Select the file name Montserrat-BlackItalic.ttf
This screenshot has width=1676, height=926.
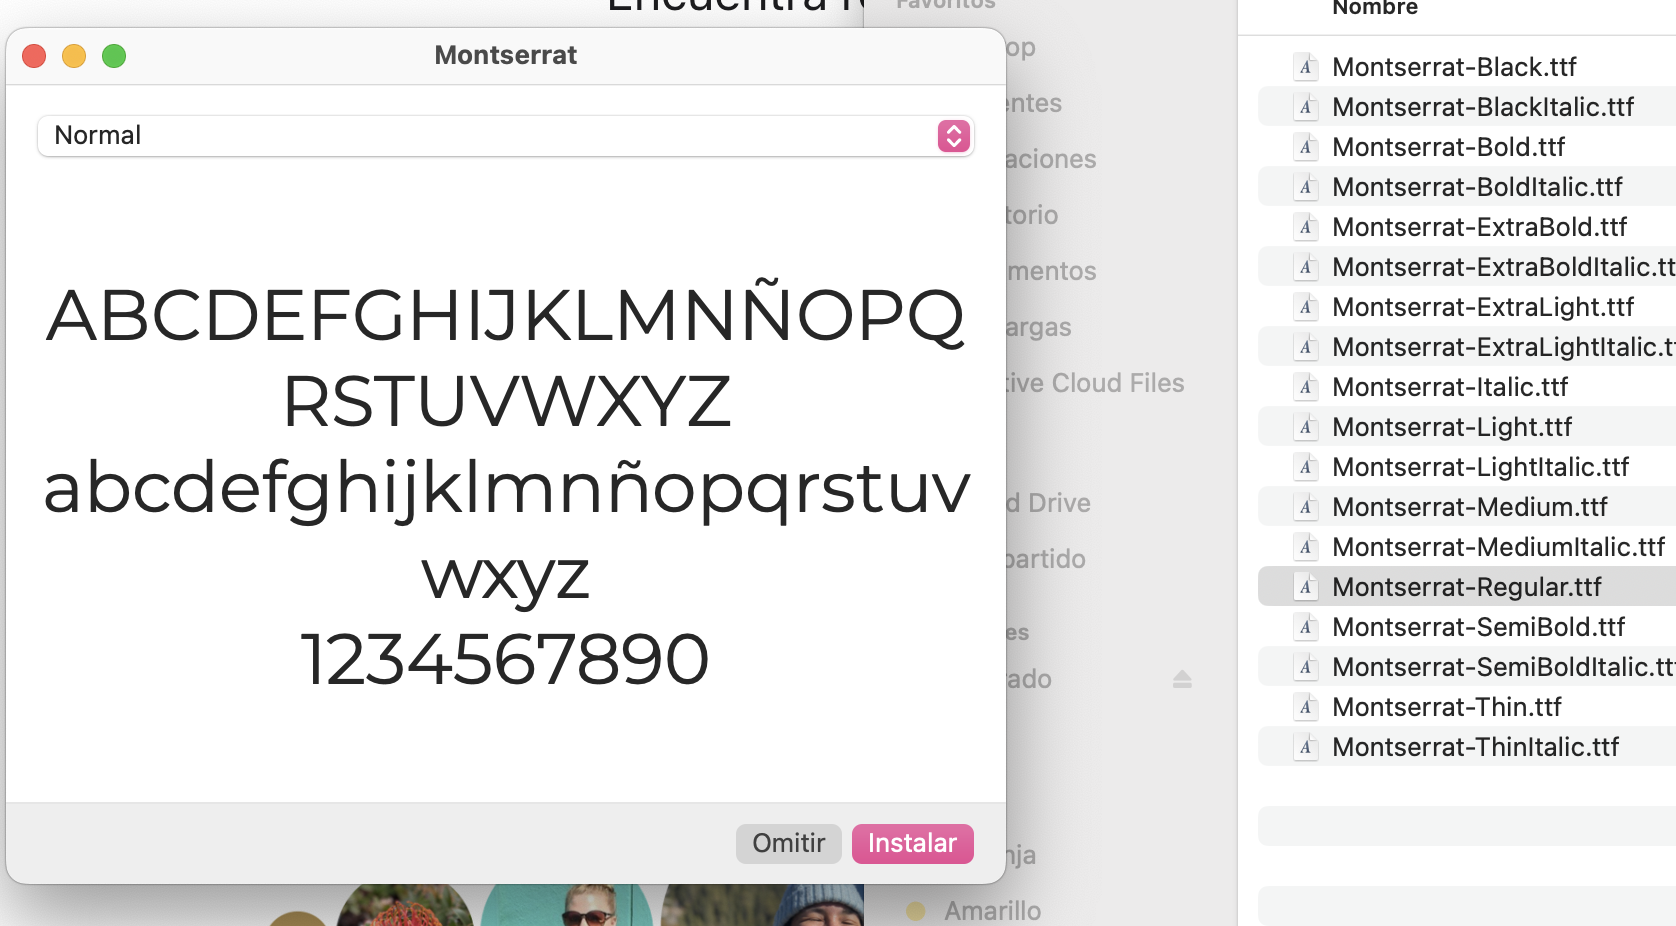click(x=1483, y=107)
